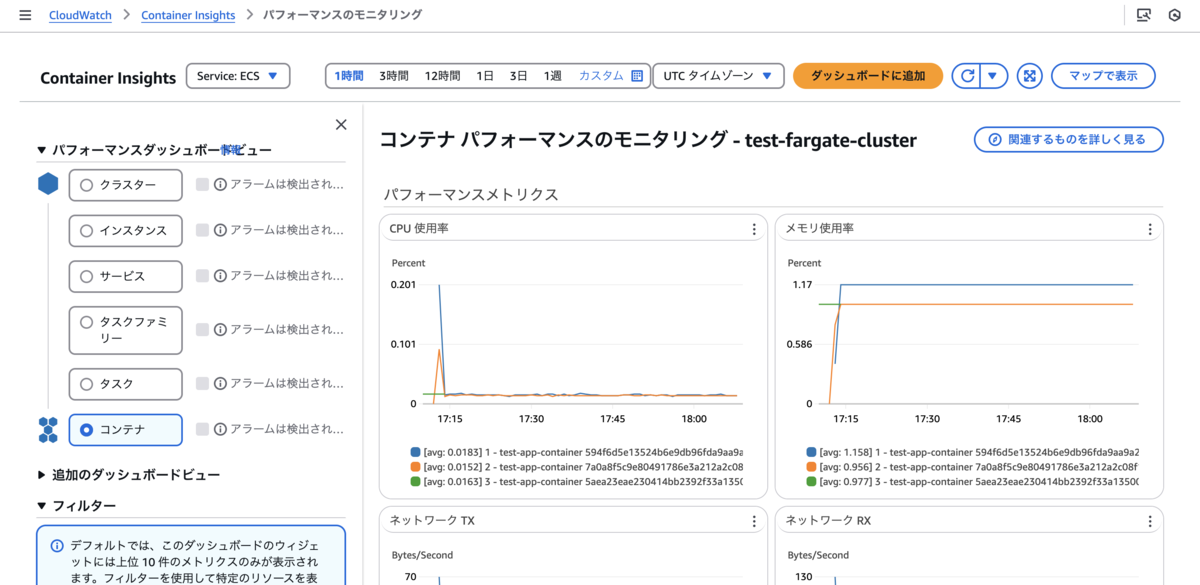Select the 12時間 time range
This screenshot has height=585, width=1200.
pyautogui.click(x=443, y=76)
